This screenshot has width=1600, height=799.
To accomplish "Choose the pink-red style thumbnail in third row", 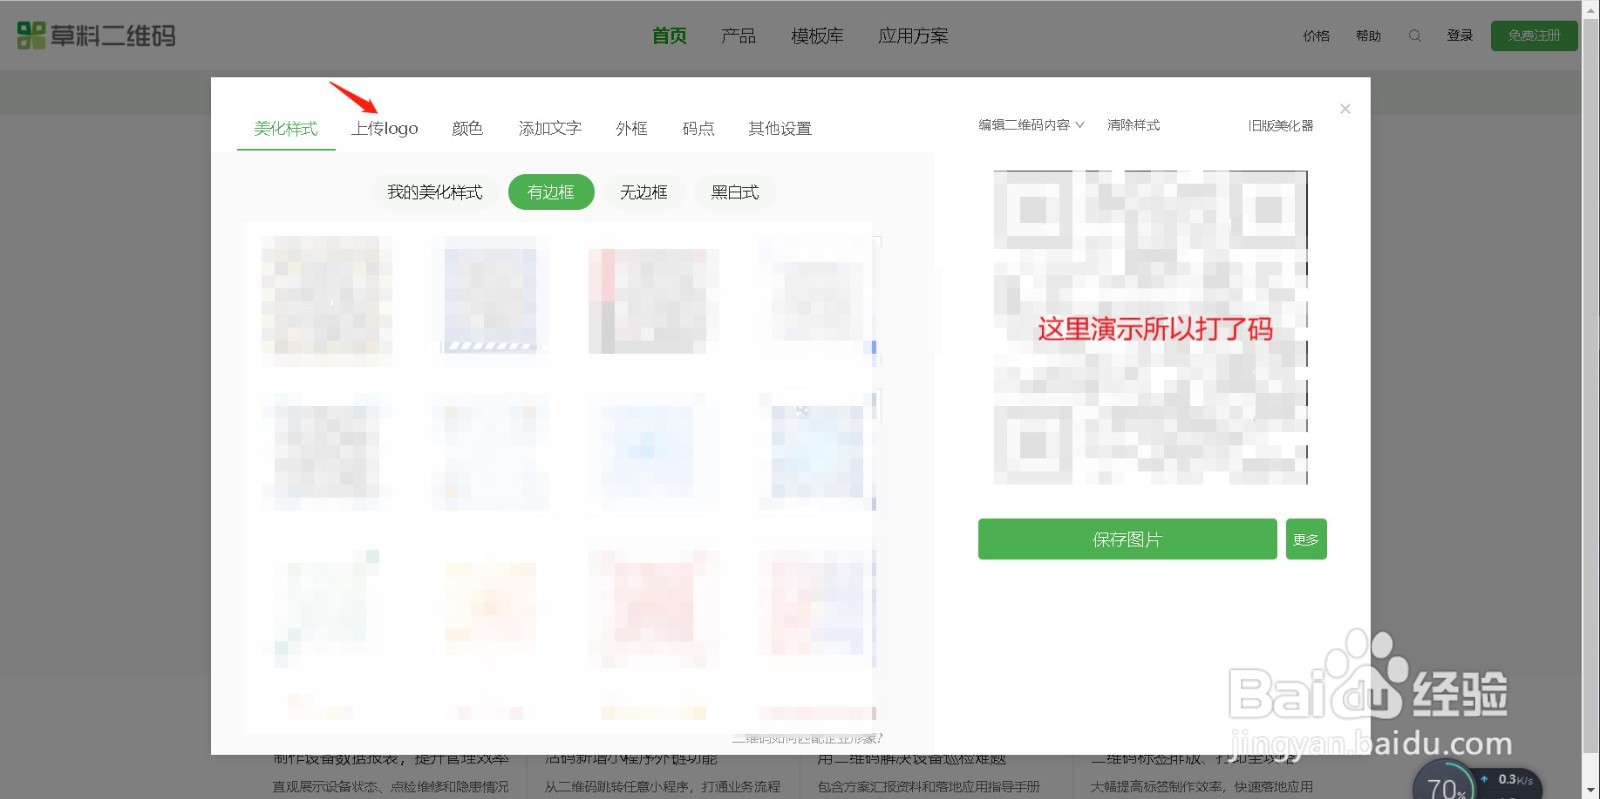I will click(x=653, y=608).
